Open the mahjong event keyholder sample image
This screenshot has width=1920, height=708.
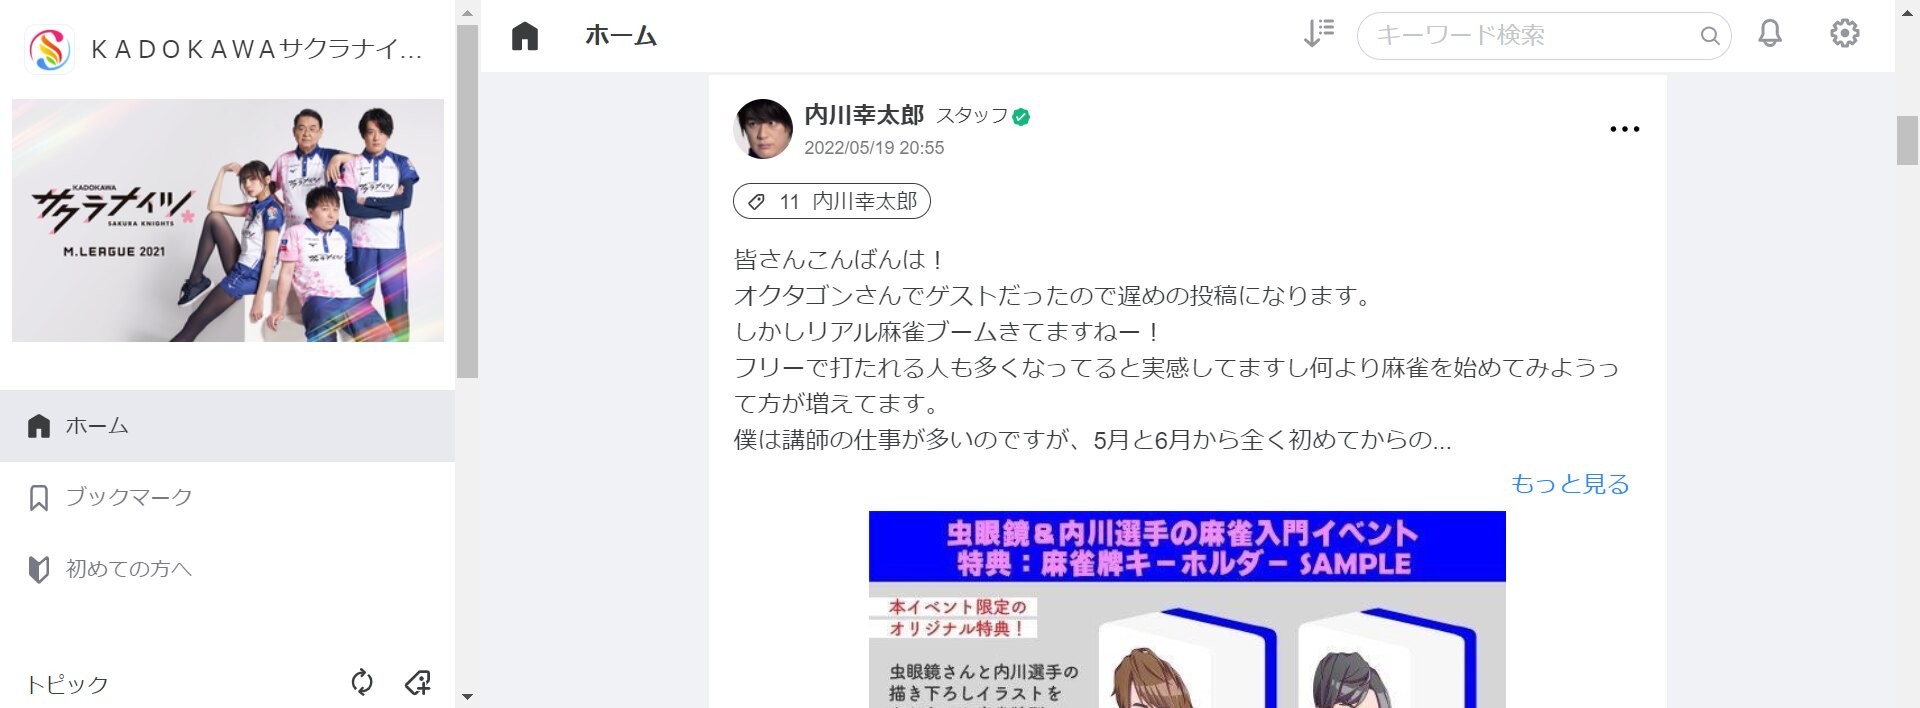1187,609
